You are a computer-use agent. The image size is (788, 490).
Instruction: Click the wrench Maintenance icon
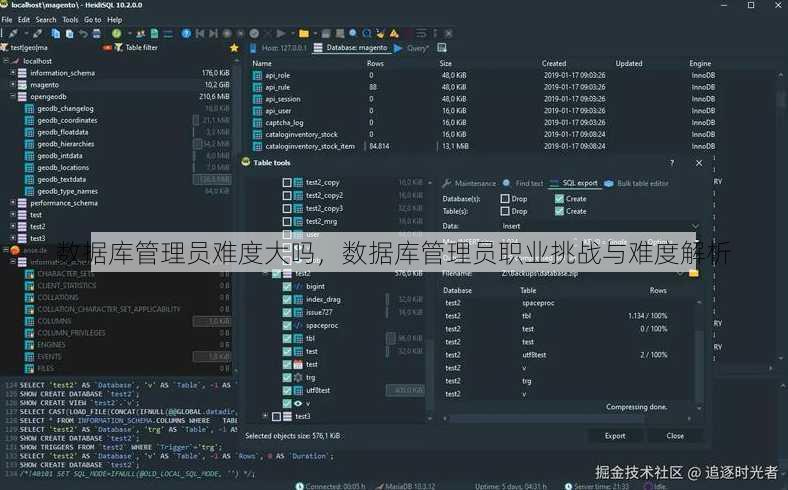(446, 183)
